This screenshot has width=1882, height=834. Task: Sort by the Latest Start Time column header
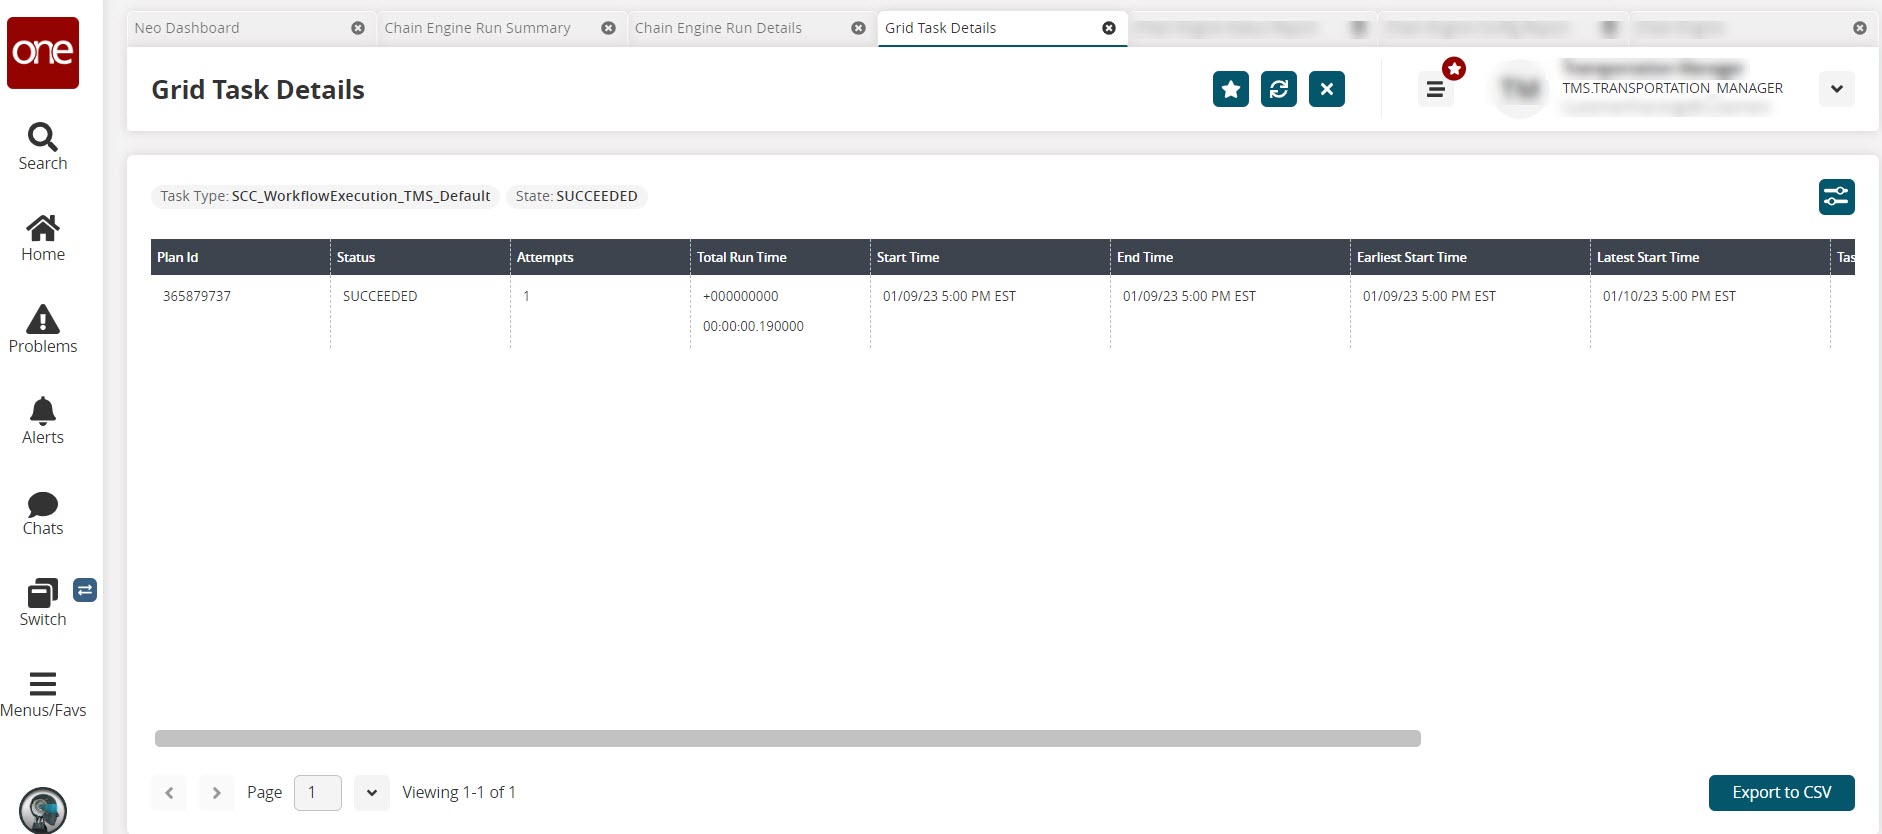click(1710, 257)
